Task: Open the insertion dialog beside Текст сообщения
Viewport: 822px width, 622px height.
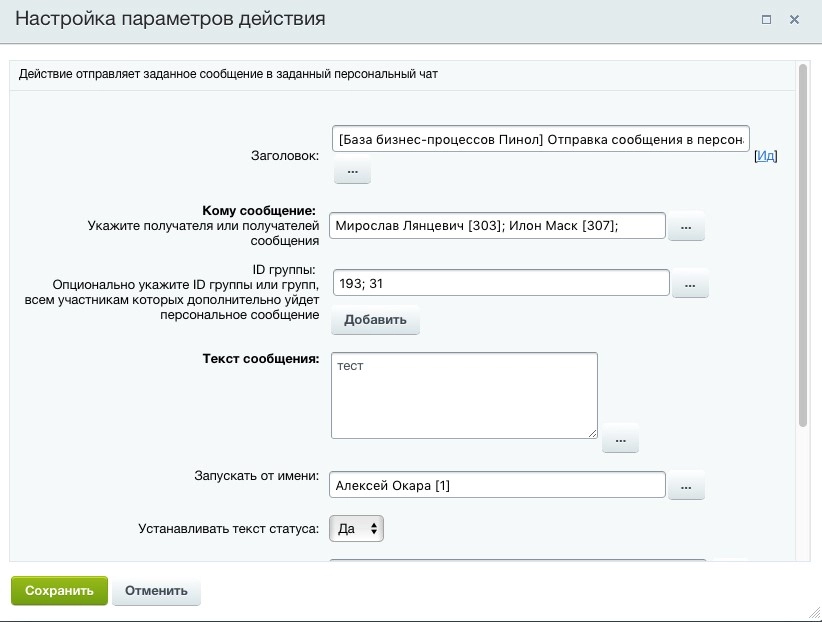Action: [622, 438]
